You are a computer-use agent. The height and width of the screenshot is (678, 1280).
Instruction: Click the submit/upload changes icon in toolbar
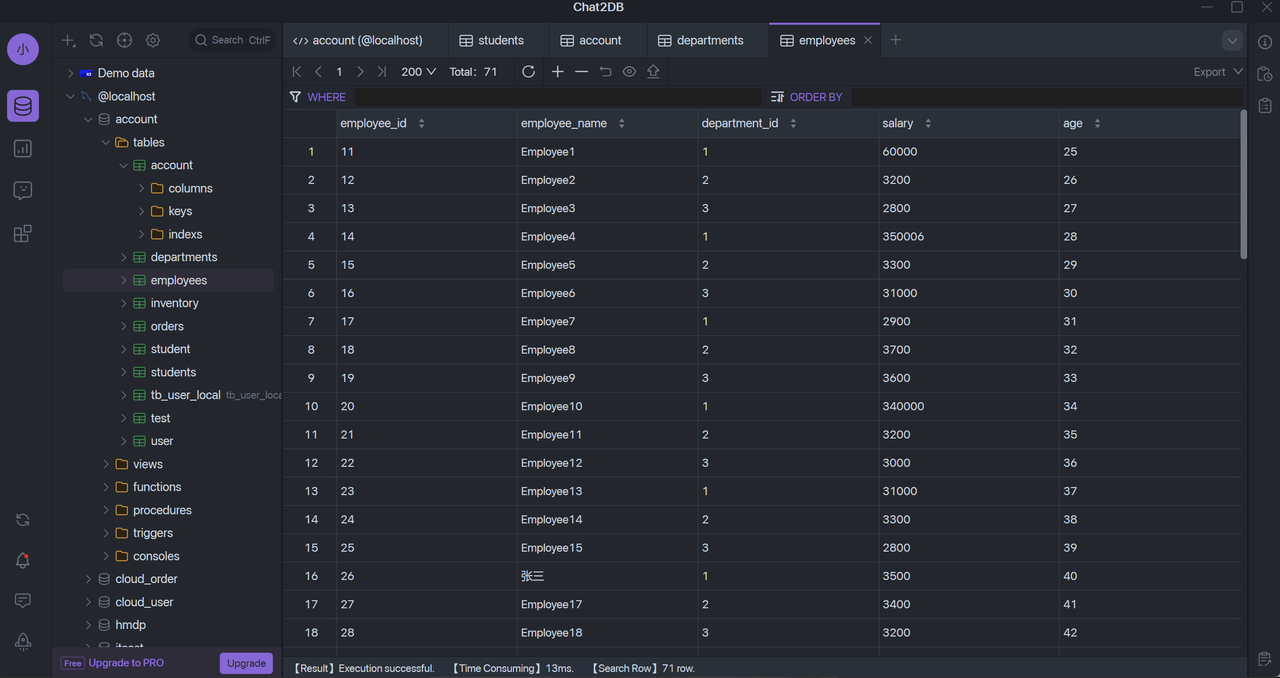[653, 72]
